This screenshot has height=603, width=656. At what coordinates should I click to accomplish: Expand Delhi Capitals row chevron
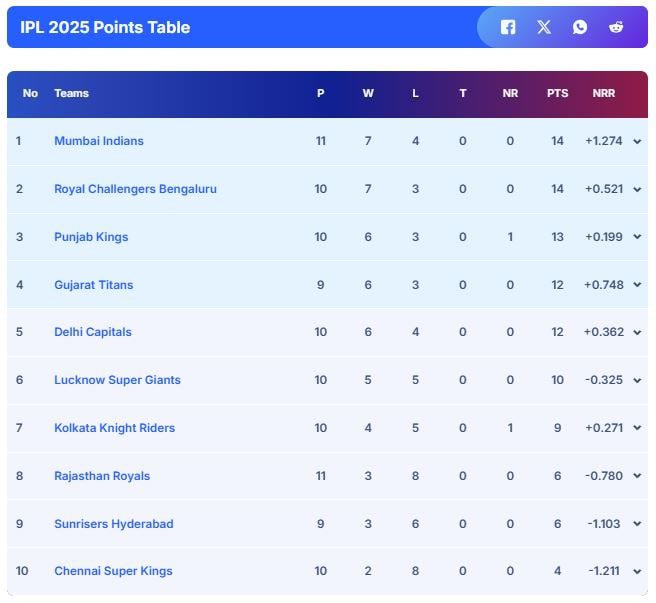pos(637,333)
